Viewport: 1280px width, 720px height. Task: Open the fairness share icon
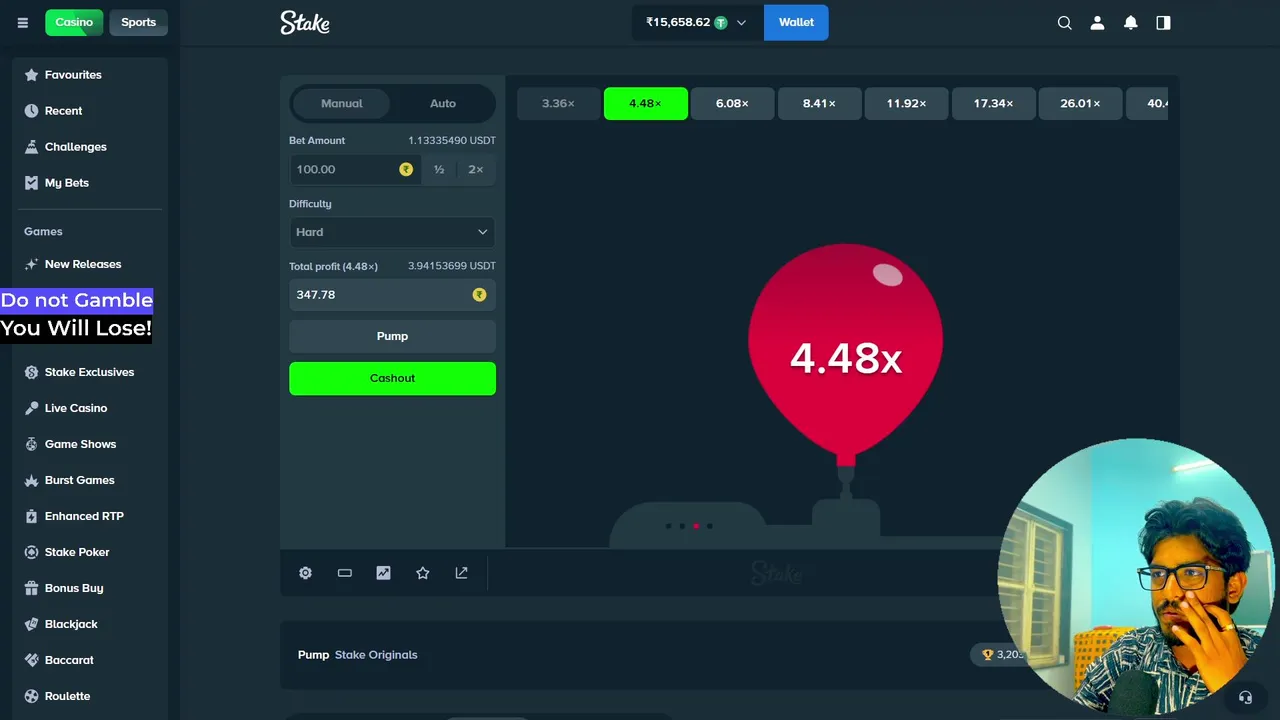[x=461, y=573]
